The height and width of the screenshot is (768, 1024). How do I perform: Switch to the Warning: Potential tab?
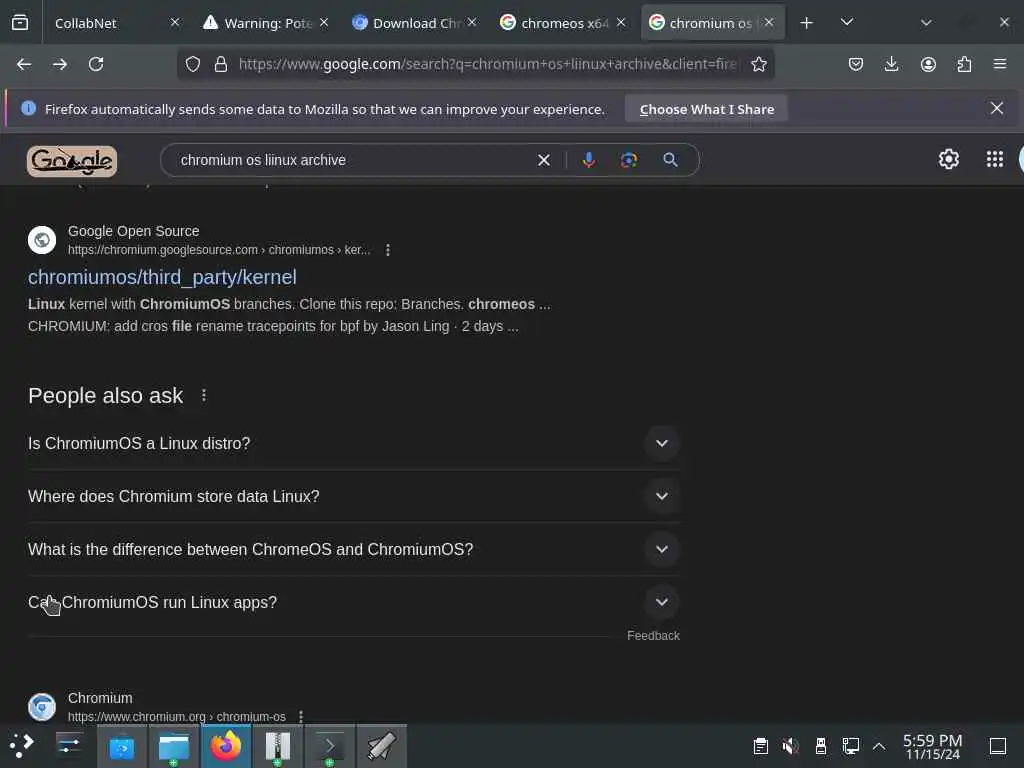tap(268, 23)
